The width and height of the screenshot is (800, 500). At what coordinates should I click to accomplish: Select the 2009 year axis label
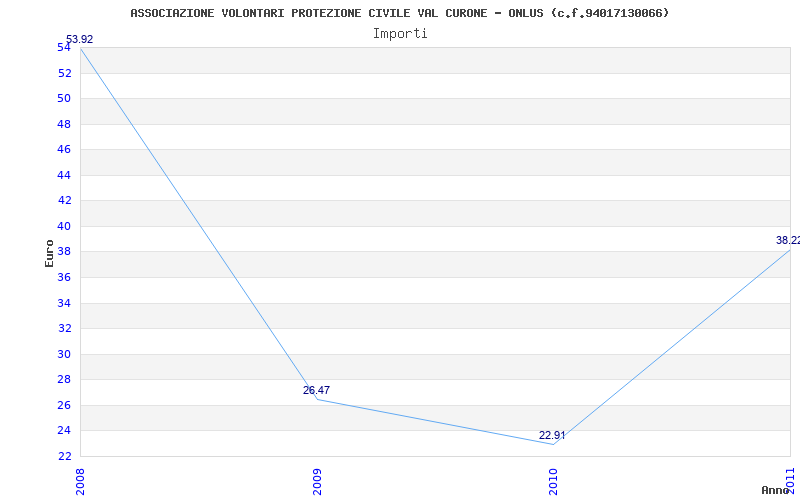pyautogui.click(x=317, y=482)
